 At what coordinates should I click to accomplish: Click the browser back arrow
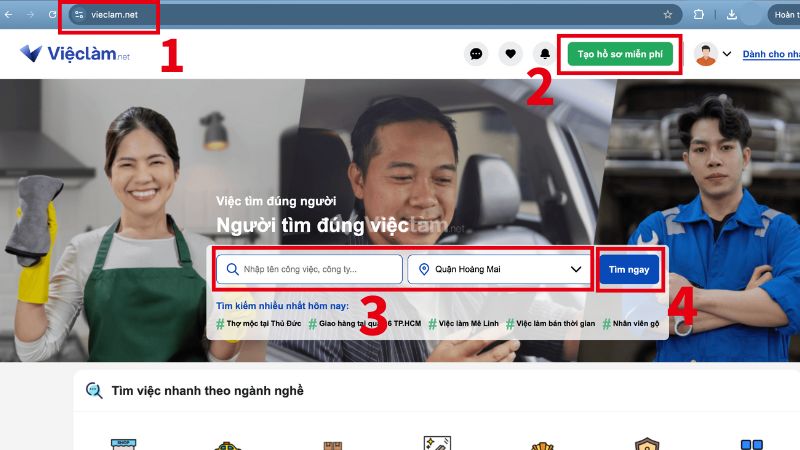9,14
